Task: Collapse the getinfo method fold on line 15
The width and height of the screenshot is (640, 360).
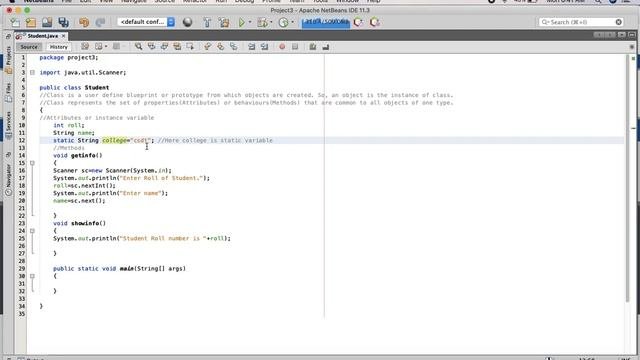Action: point(32,163)
